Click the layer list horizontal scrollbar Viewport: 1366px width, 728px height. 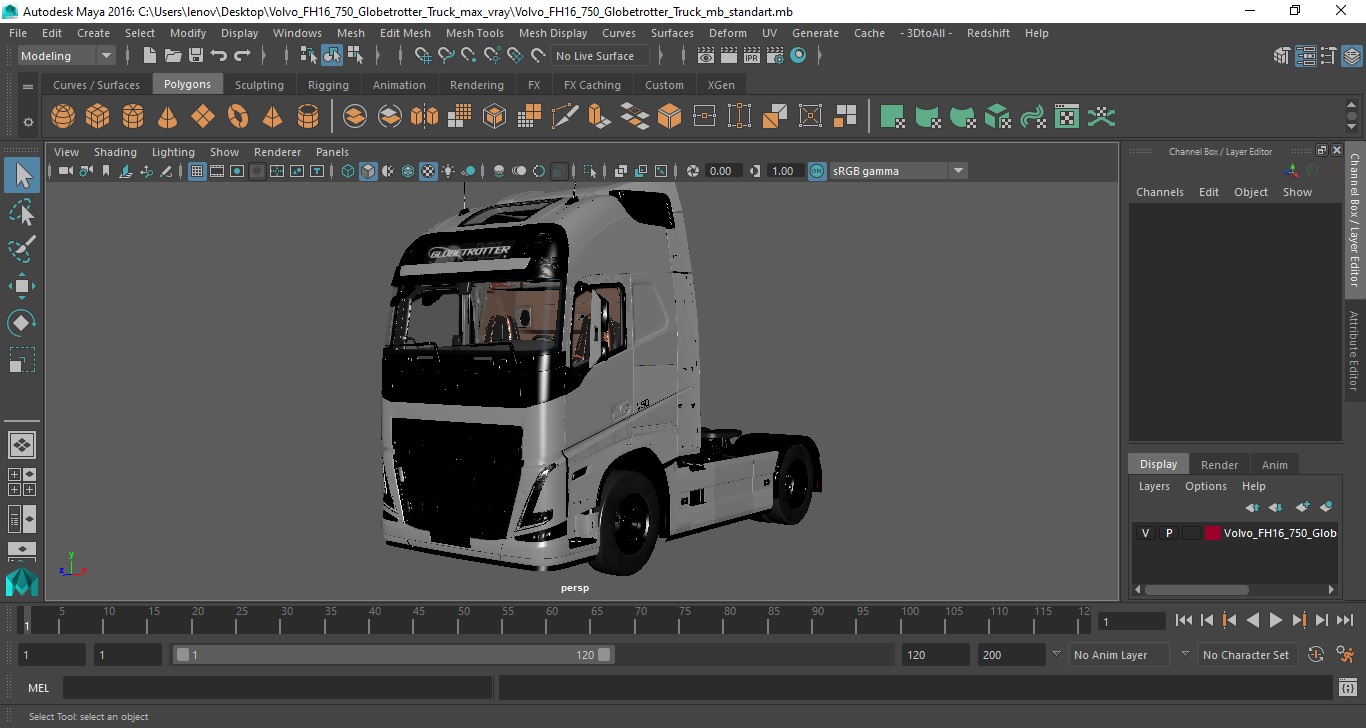click(x=1196, y=589)
